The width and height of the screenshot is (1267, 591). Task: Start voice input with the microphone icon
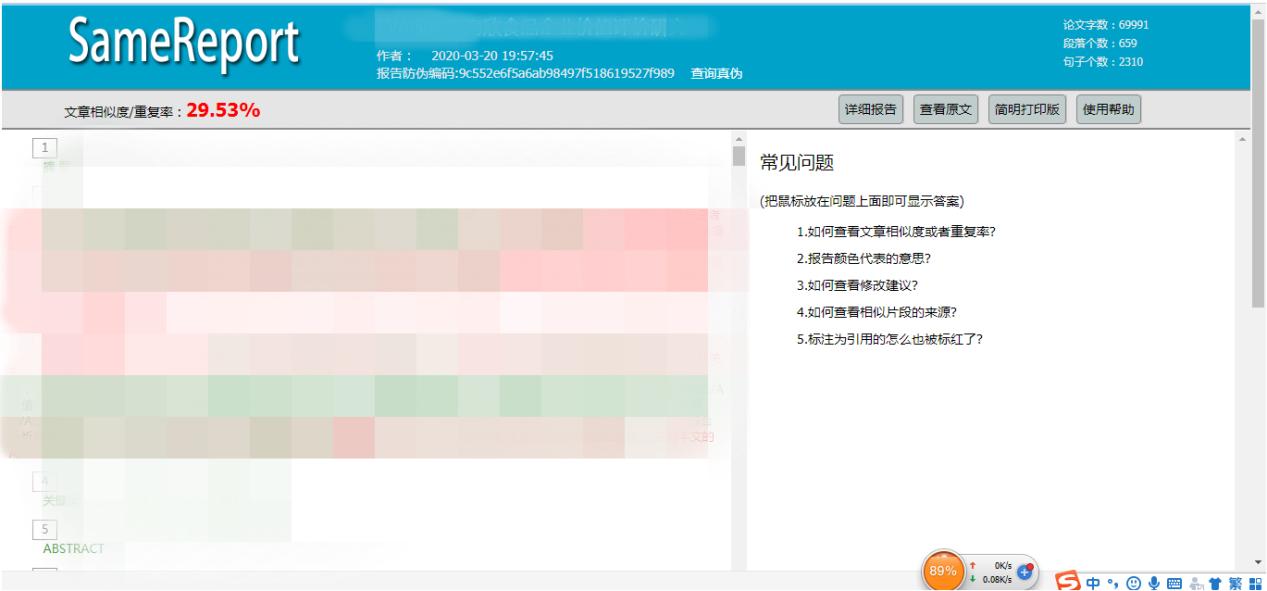[1155, 581]
